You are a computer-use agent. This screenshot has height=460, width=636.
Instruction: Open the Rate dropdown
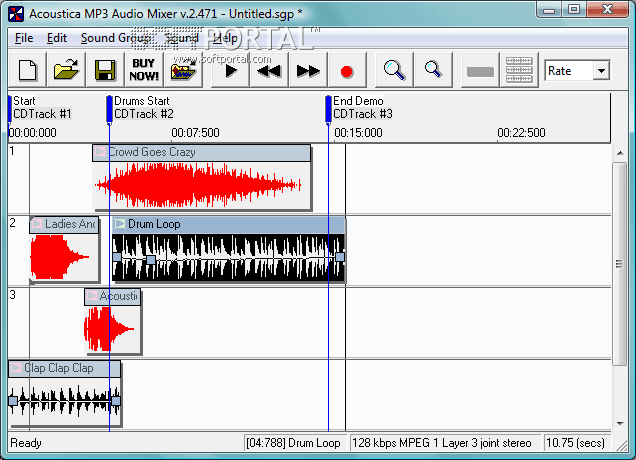click(601, 71)
